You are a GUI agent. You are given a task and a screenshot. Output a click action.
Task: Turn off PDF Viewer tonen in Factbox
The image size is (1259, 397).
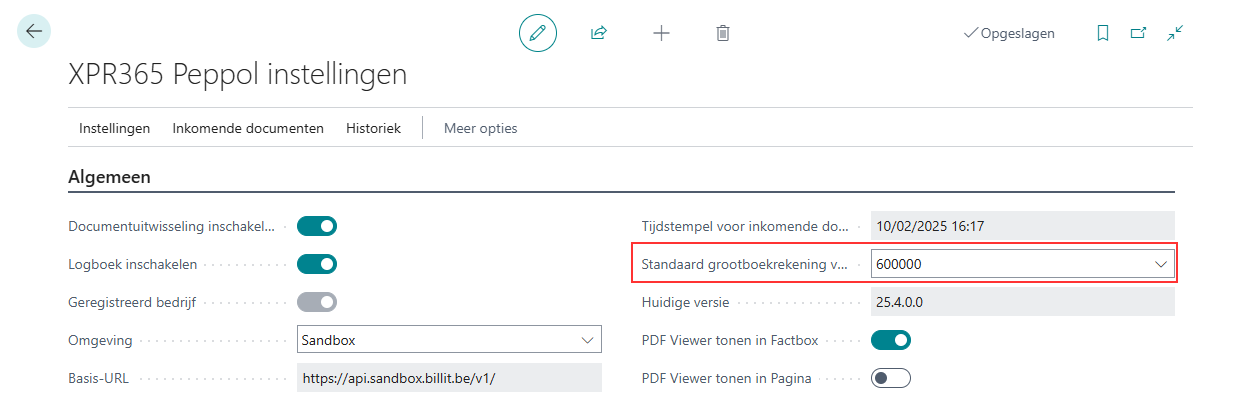[x=891, y=340]
